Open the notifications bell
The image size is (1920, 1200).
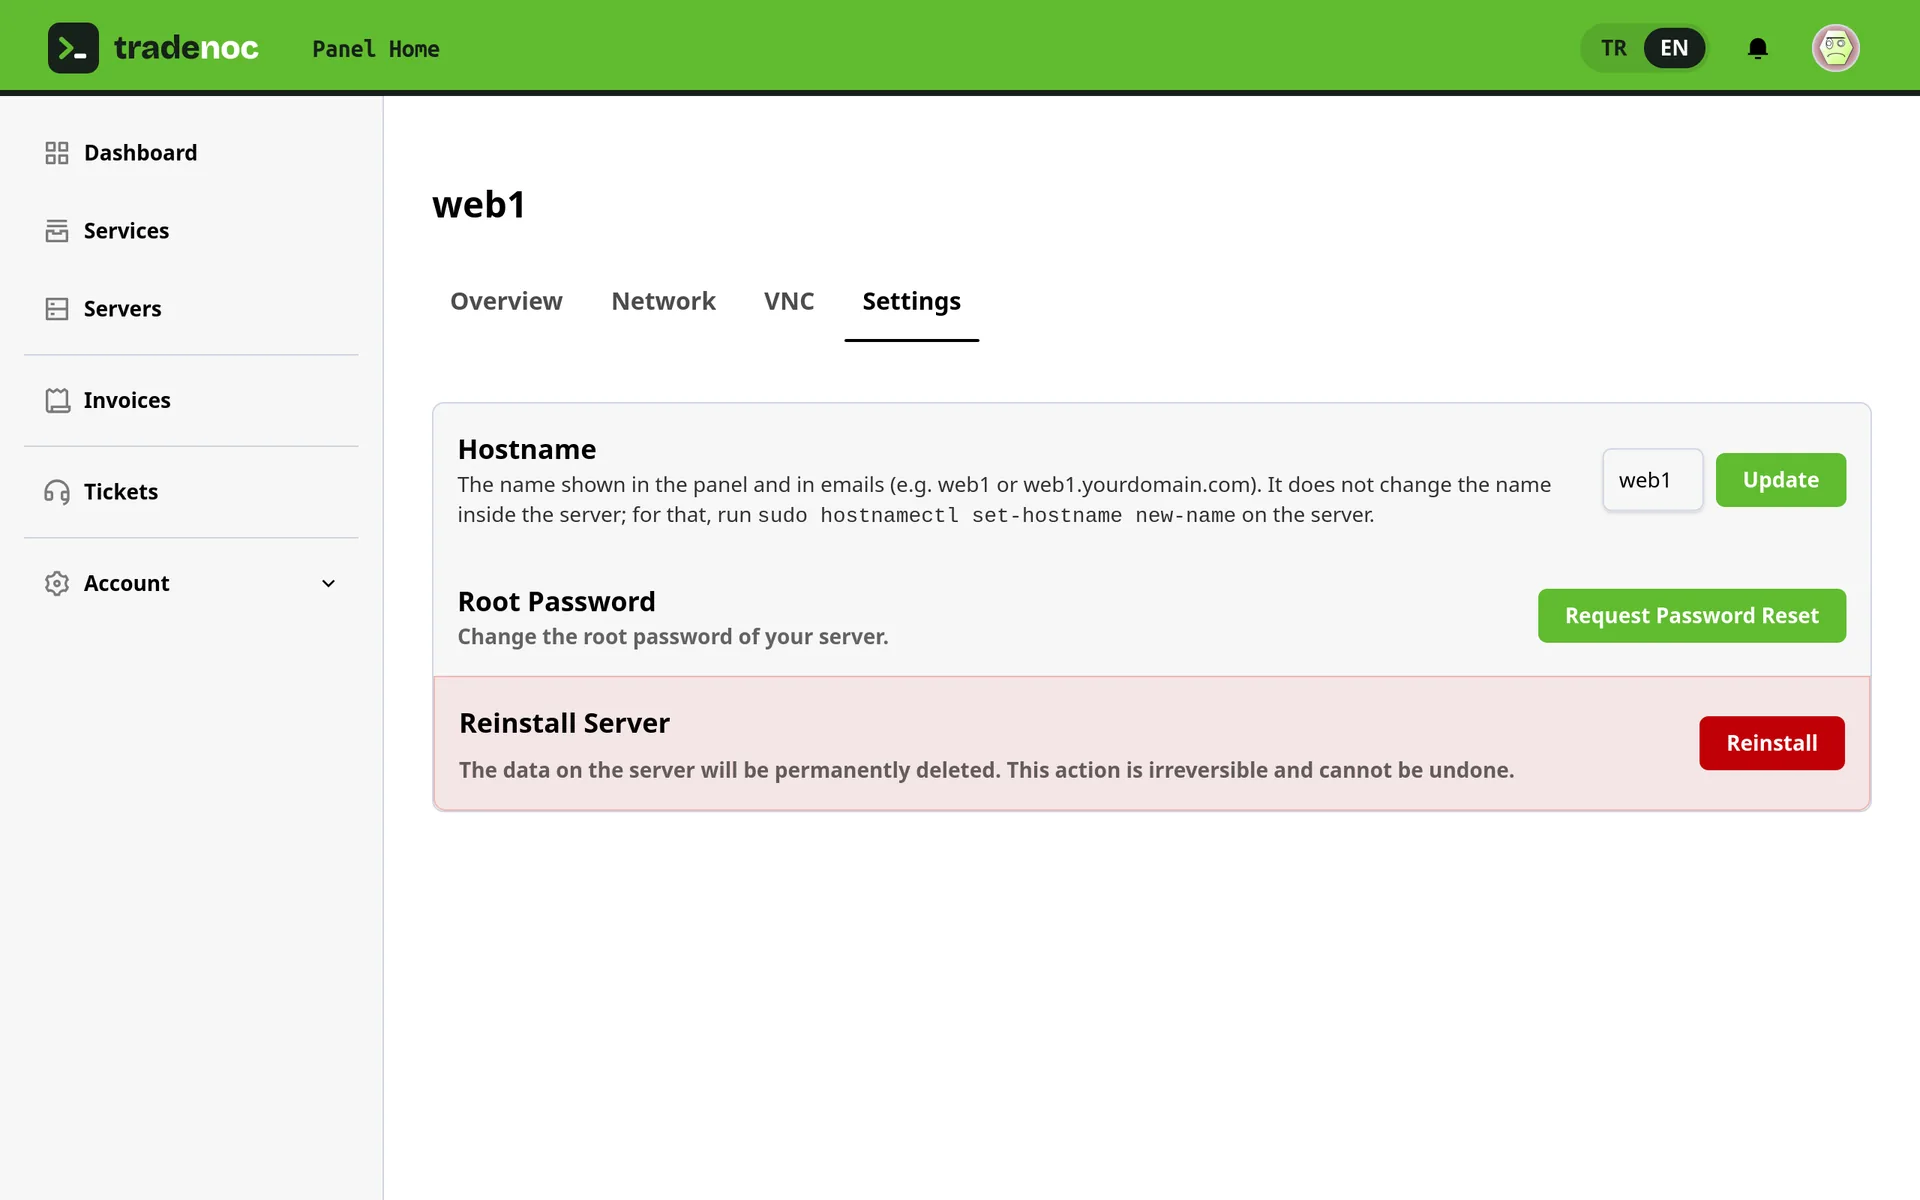point(1758,48)
